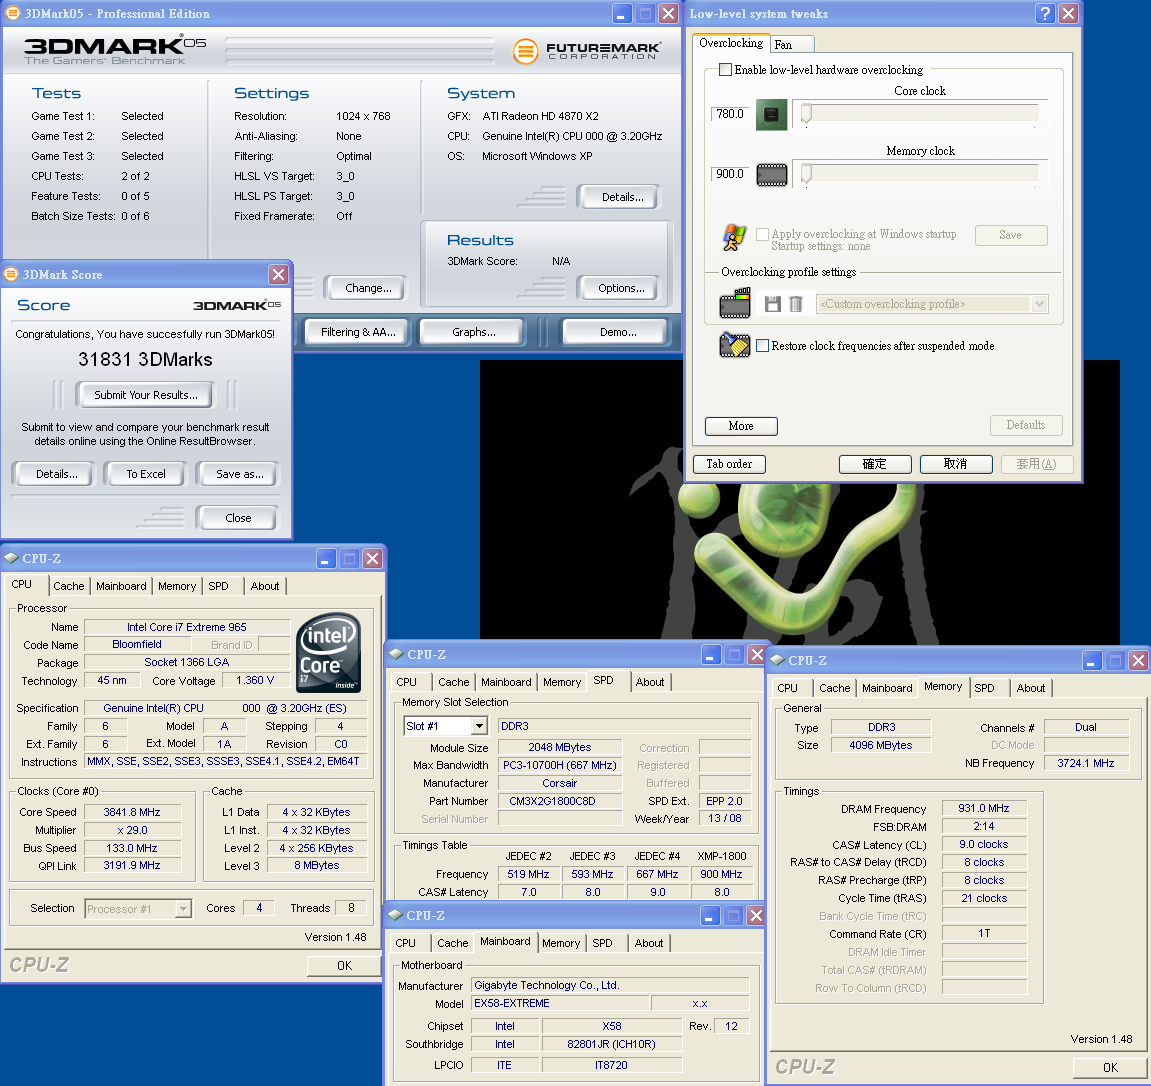Click the help question mark in tweaks title bar

coord(1045,13)
